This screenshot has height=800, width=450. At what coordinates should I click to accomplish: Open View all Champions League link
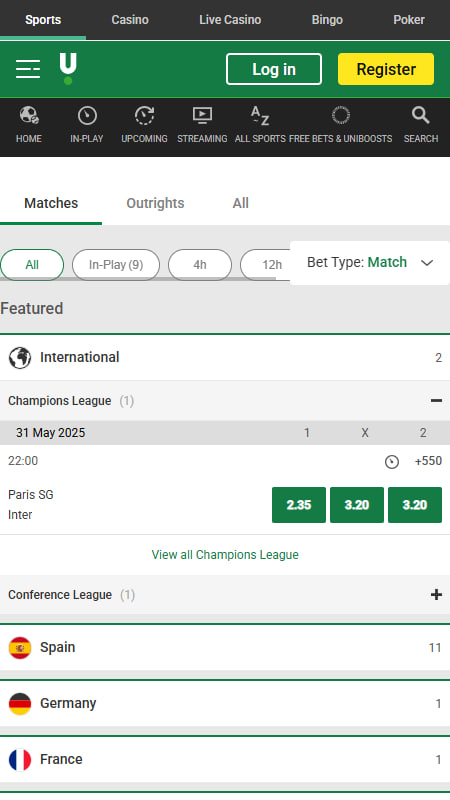point(225,555)
